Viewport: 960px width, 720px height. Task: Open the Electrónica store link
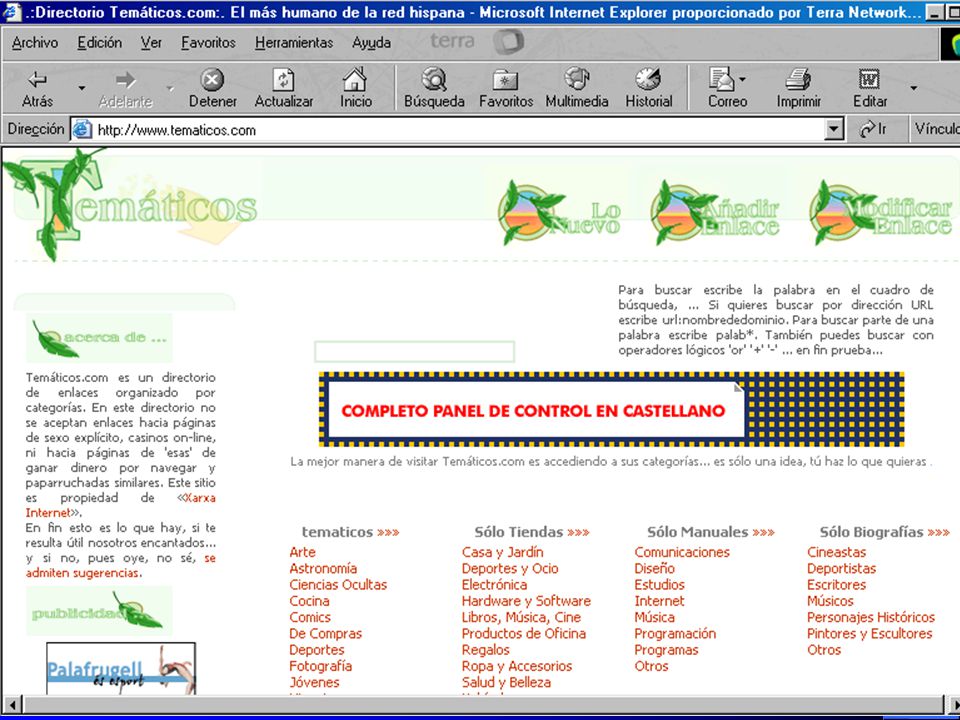pyautogui.click(x=494, y=585)
